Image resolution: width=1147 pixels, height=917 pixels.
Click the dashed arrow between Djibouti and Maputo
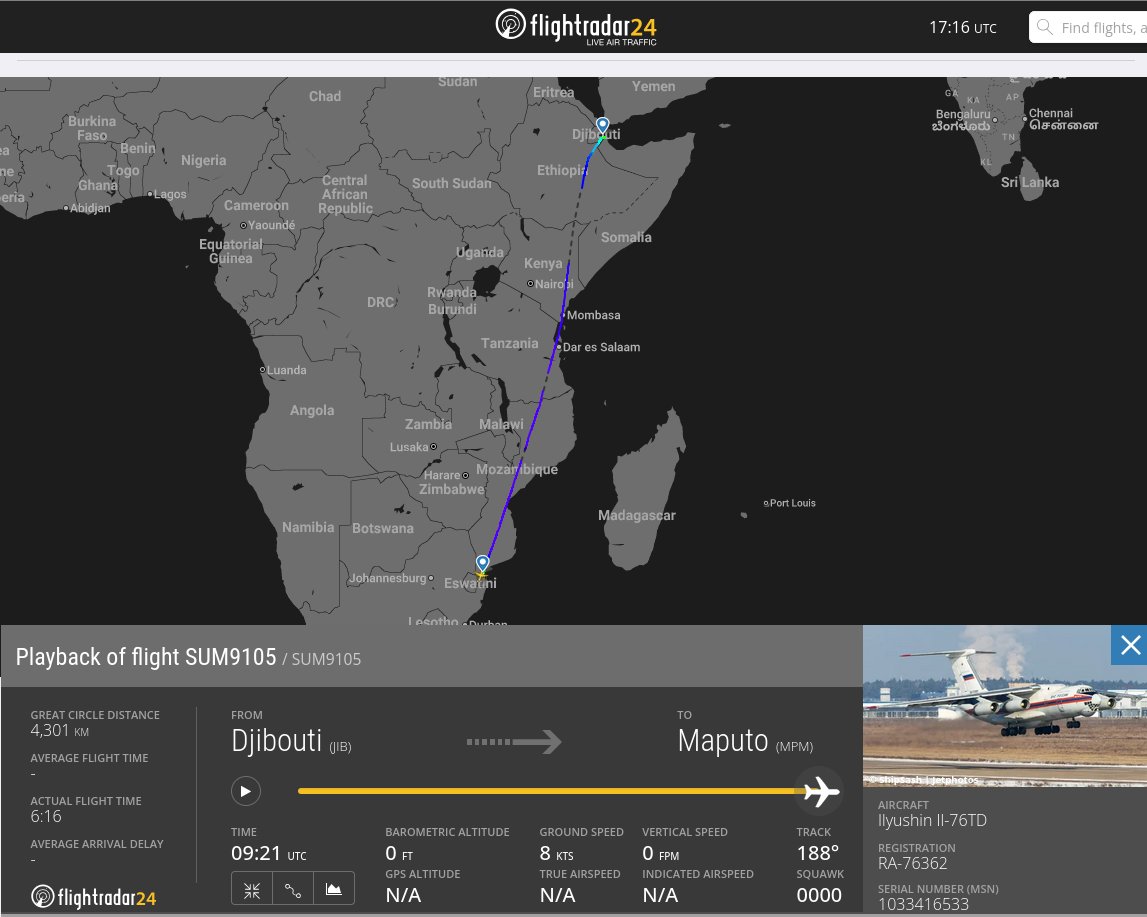514,742
